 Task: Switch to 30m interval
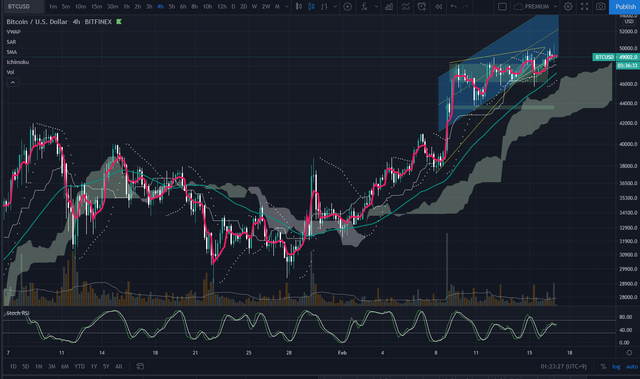[x=112, y=7]
